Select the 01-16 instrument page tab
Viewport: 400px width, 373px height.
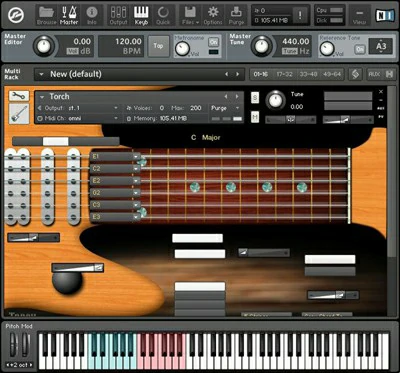261,74
